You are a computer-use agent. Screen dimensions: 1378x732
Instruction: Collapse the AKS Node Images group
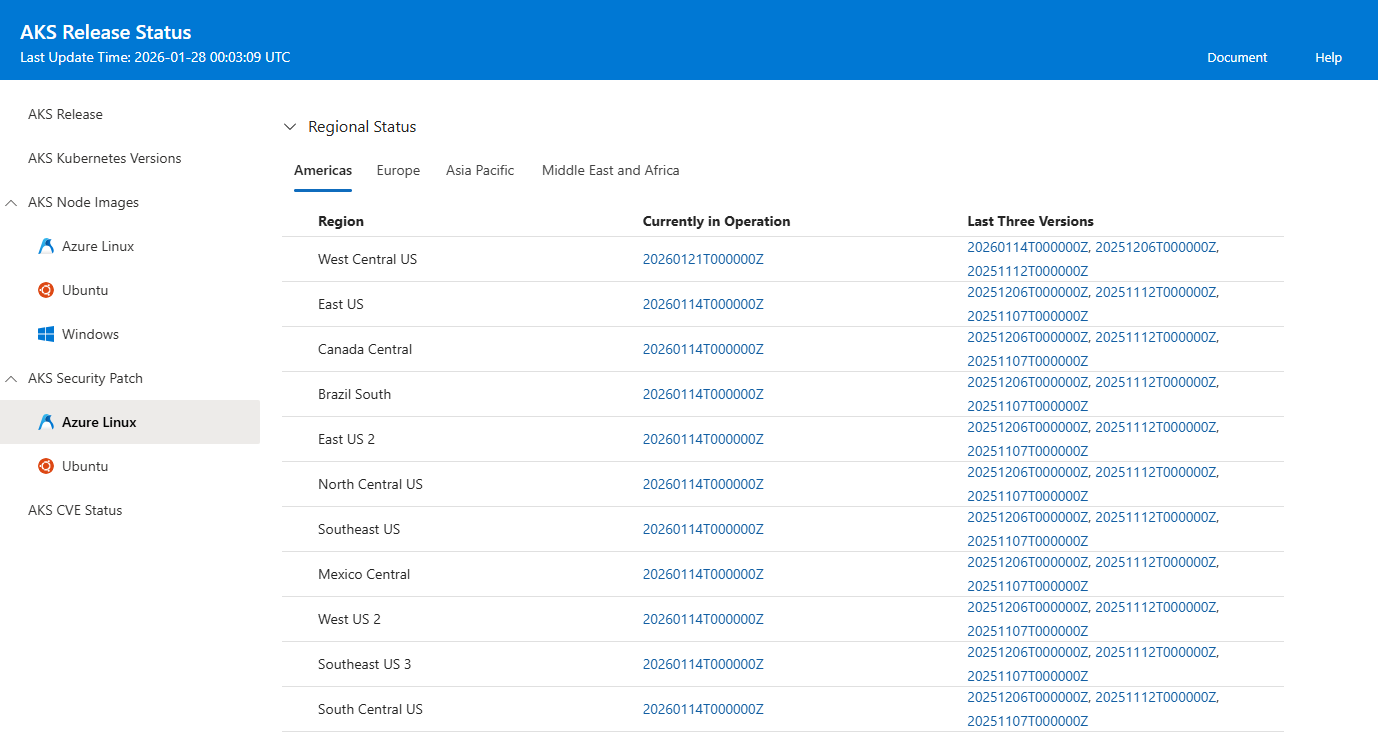coord(12,201)
